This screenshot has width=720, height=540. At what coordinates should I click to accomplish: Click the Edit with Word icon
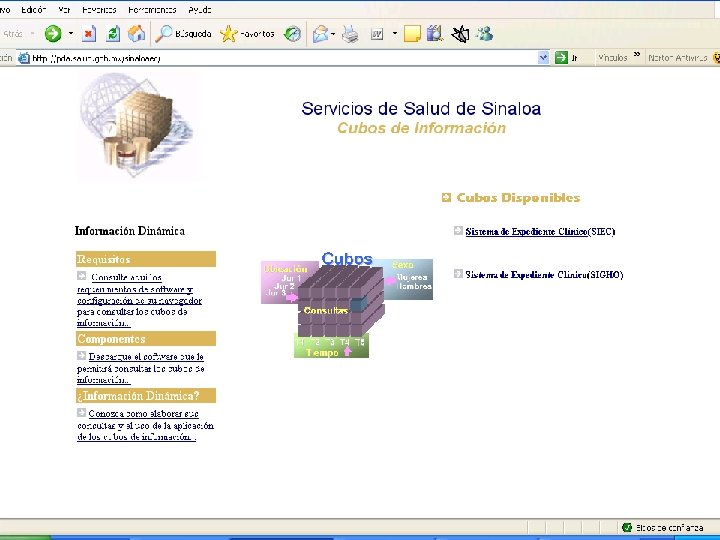pos(377,34)
